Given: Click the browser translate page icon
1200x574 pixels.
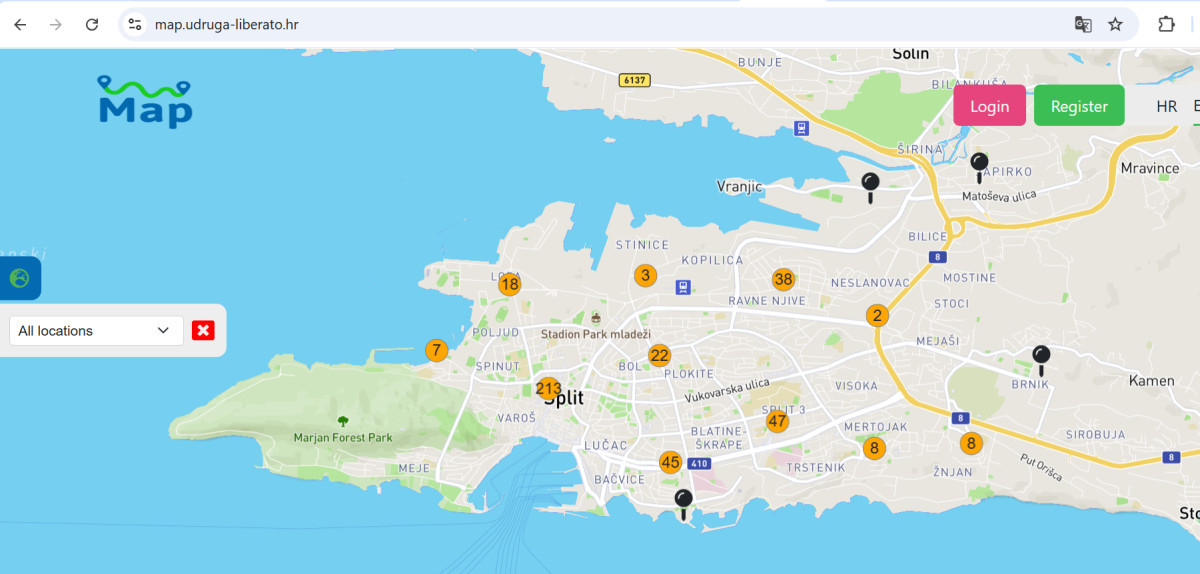Looking at the screenshot, I should point(1083,24).
